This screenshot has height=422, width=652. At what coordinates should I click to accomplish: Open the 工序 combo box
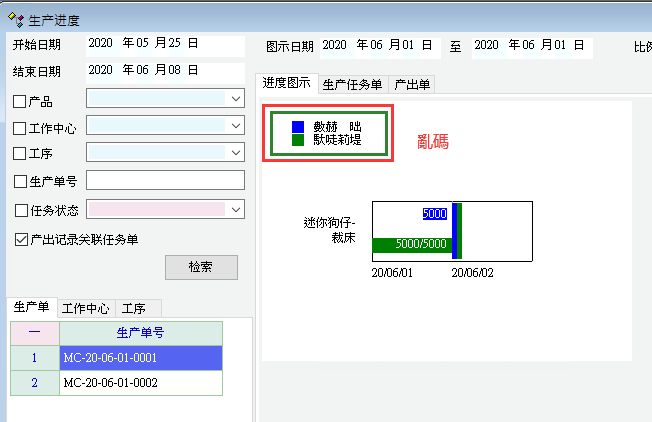click(235, 153)
